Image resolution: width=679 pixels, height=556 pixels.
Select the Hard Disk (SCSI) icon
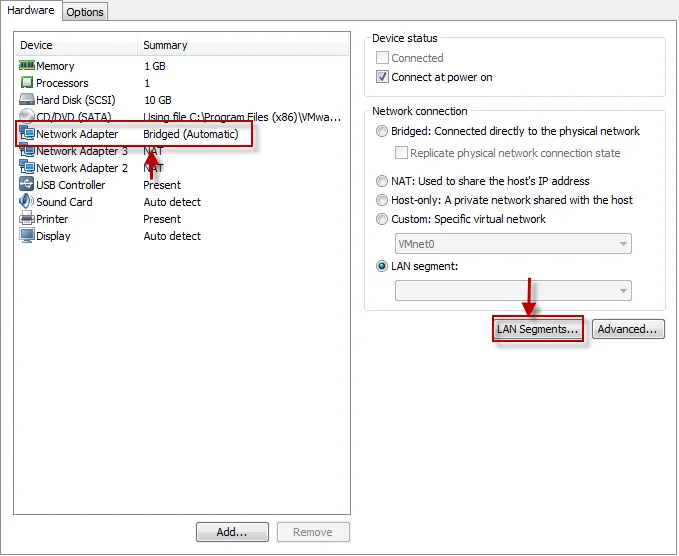point(27,100)
